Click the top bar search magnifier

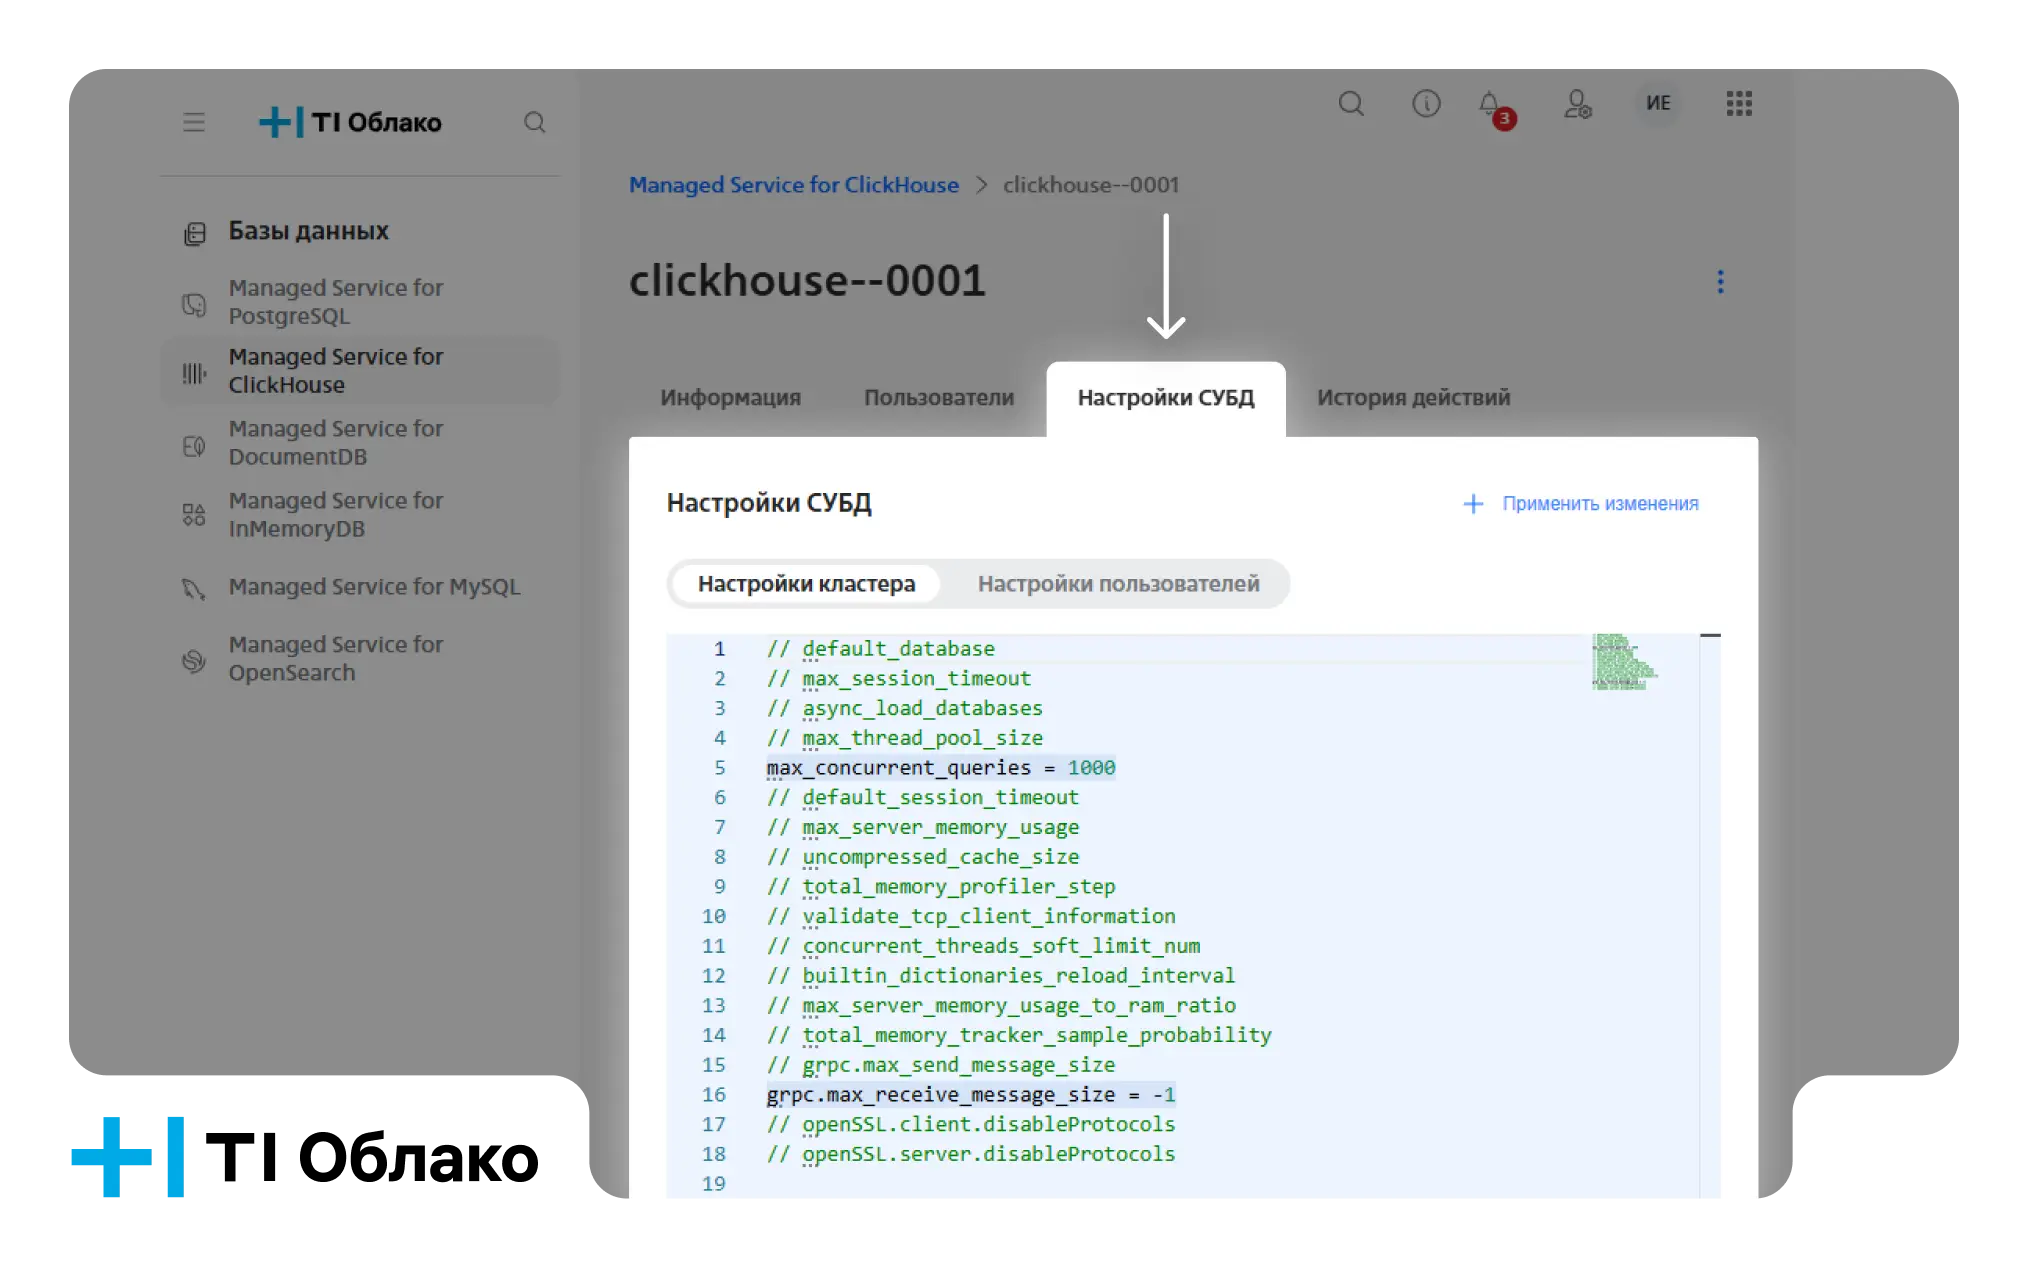[x=1351, y=103]
